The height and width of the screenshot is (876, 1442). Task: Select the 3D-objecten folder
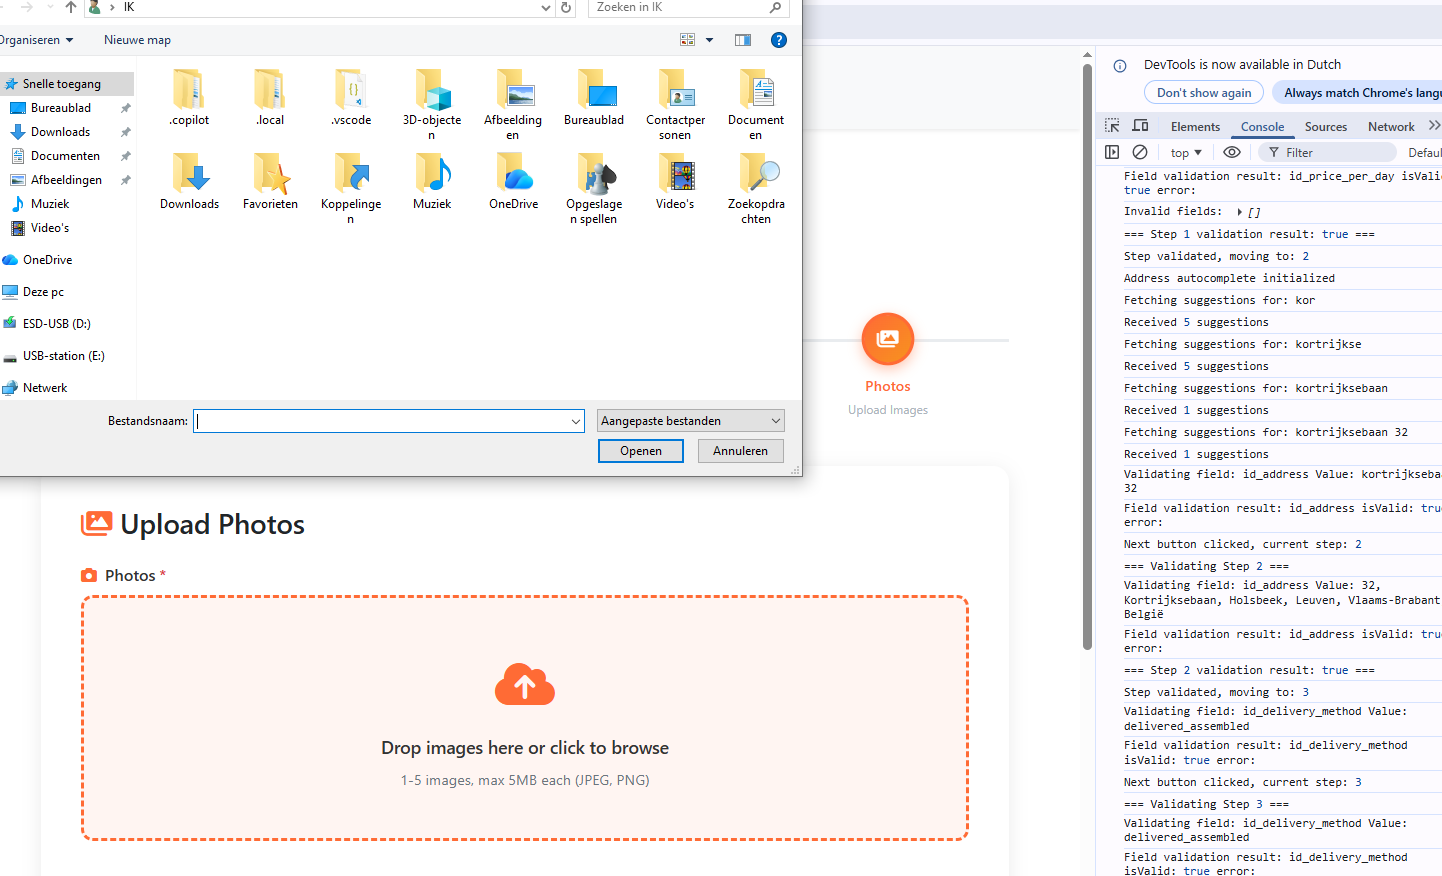tap(432, 93)
